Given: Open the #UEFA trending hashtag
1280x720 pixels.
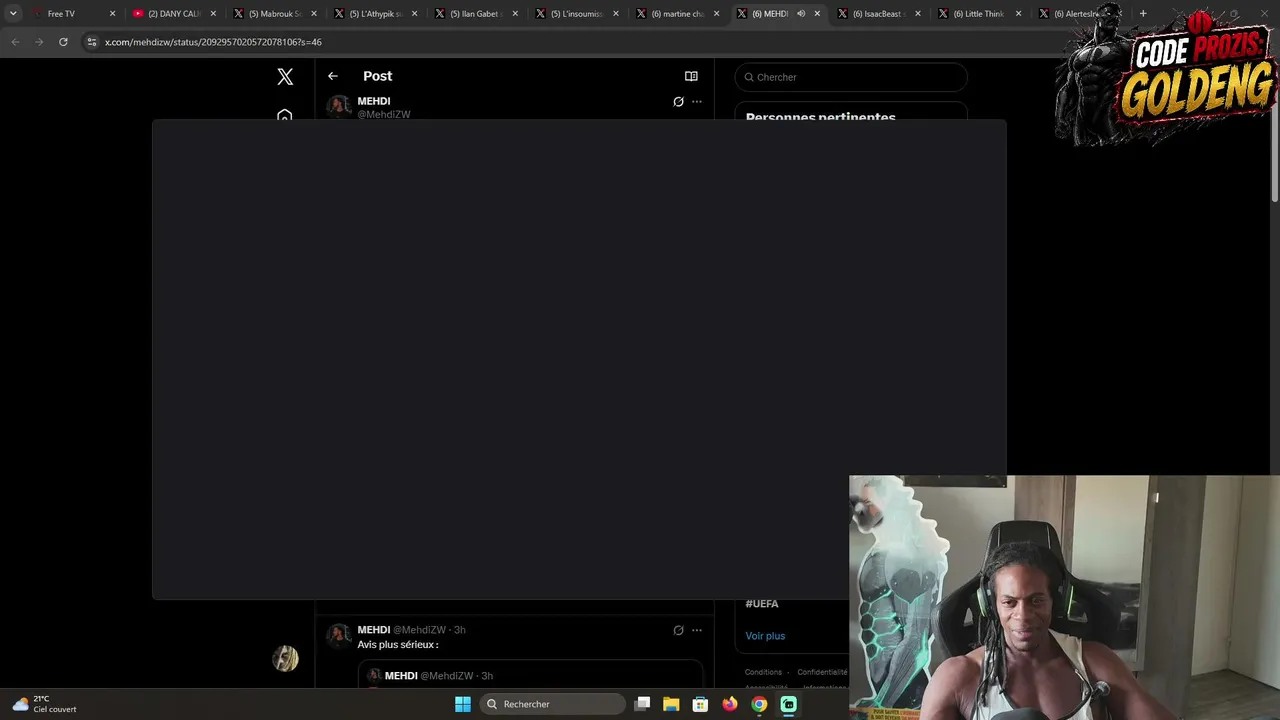Looking at the screenshot, I should point(762,604).
